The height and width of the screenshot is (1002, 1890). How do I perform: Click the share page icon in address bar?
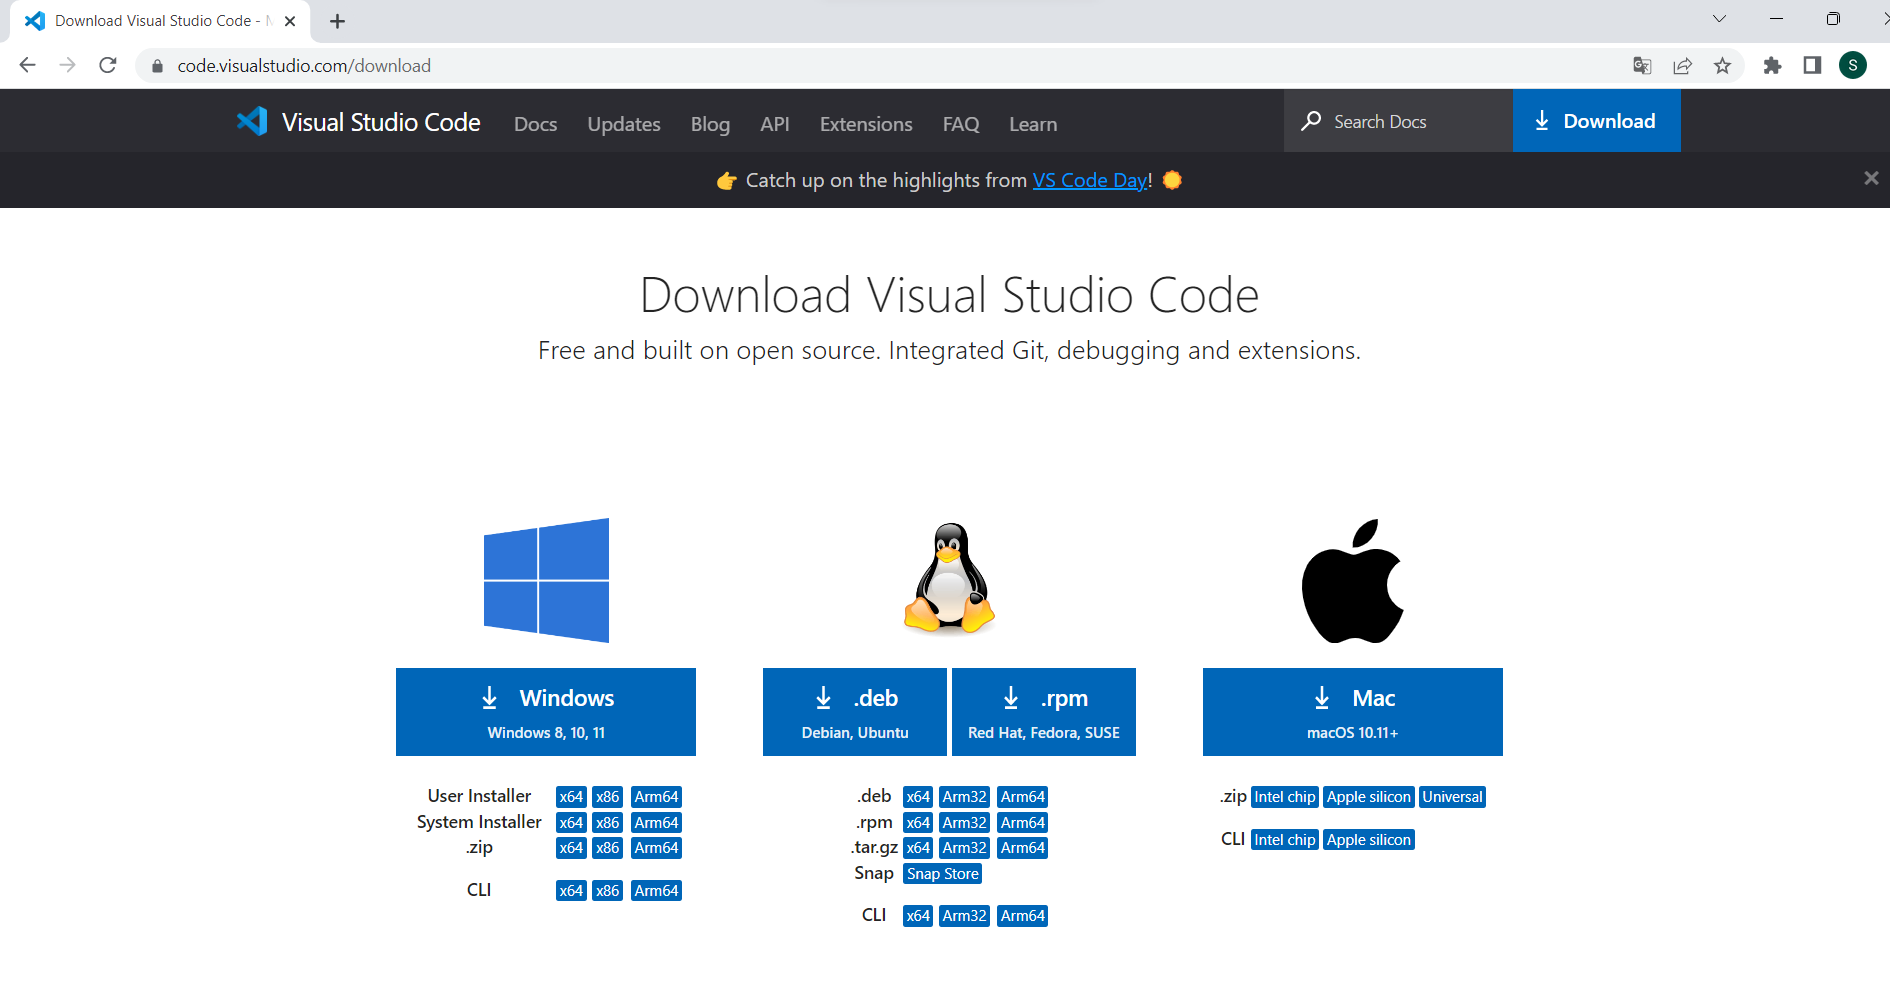pos(1682,65)
